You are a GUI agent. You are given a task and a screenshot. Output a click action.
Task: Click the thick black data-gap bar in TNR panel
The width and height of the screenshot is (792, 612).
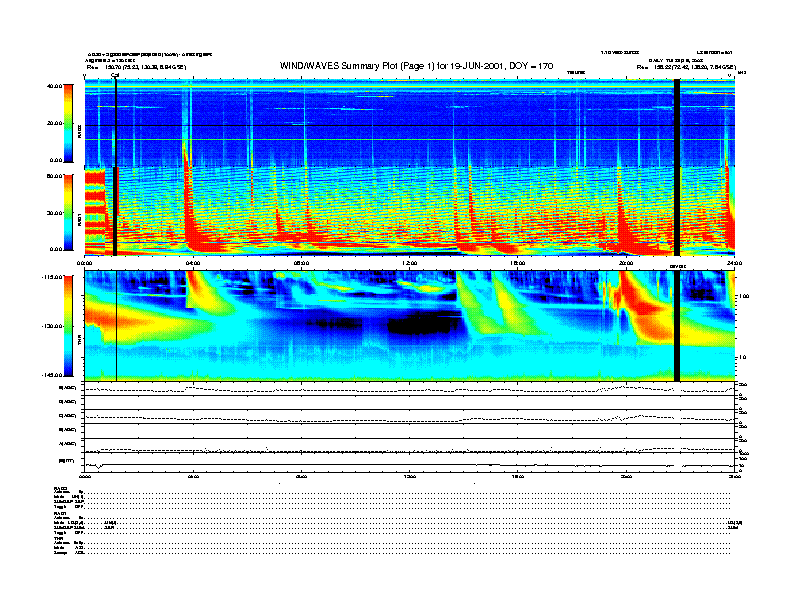click(677, 326)
